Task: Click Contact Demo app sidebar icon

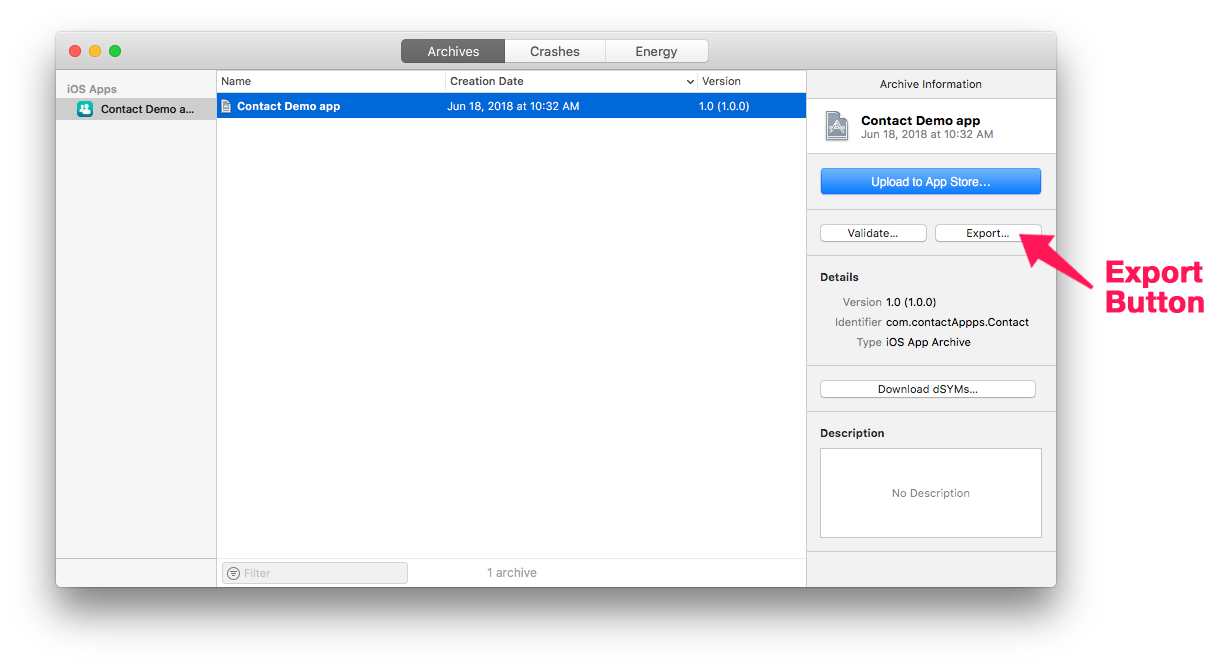Action: pos(85,109)
